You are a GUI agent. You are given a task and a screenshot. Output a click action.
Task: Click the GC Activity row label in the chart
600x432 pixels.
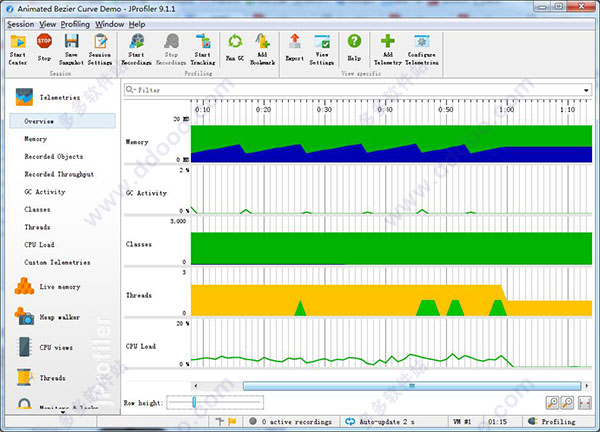(147, 193)
